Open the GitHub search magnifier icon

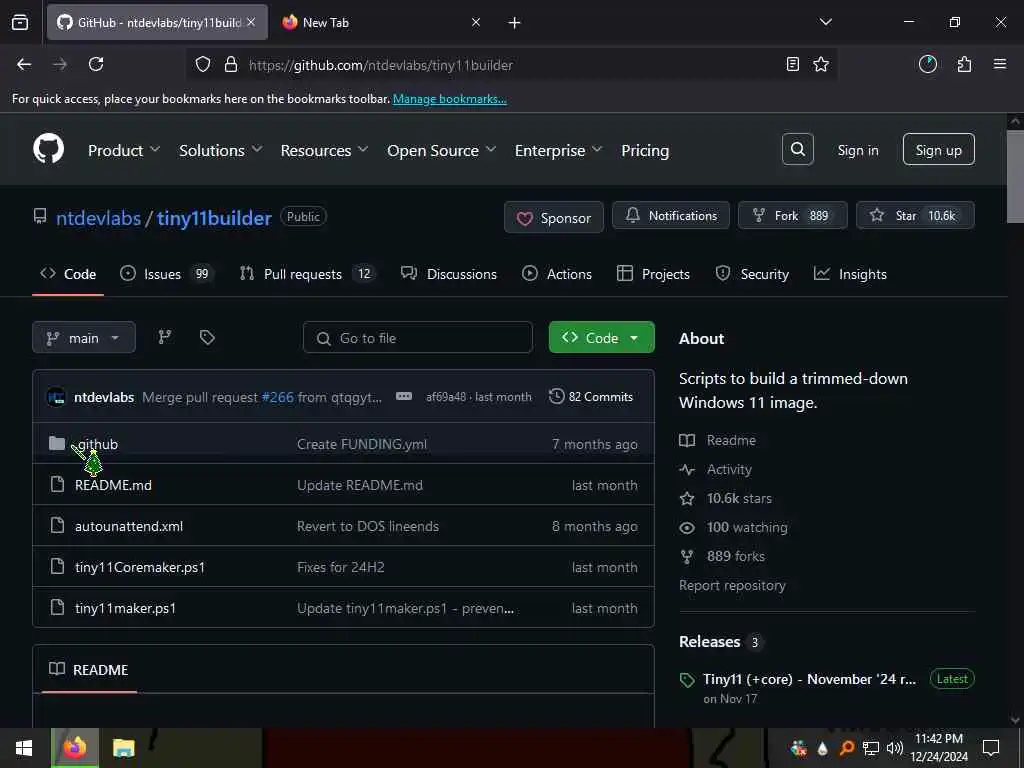pyautogui.click(x=797, y=150)
